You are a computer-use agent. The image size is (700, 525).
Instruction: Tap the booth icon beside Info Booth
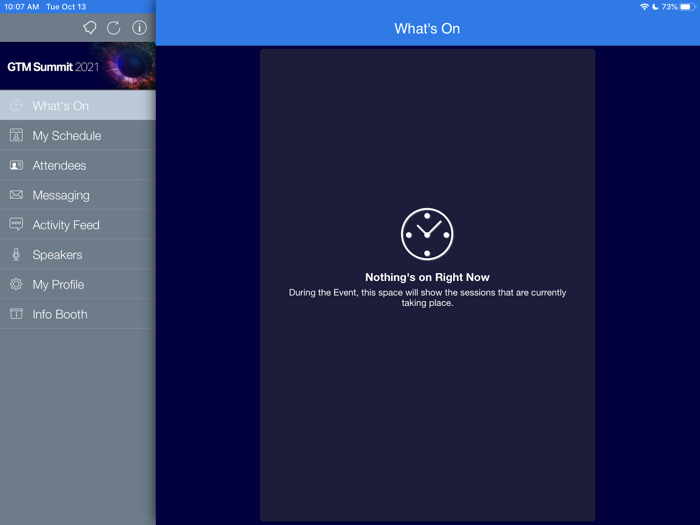click(x=16, y=314)
